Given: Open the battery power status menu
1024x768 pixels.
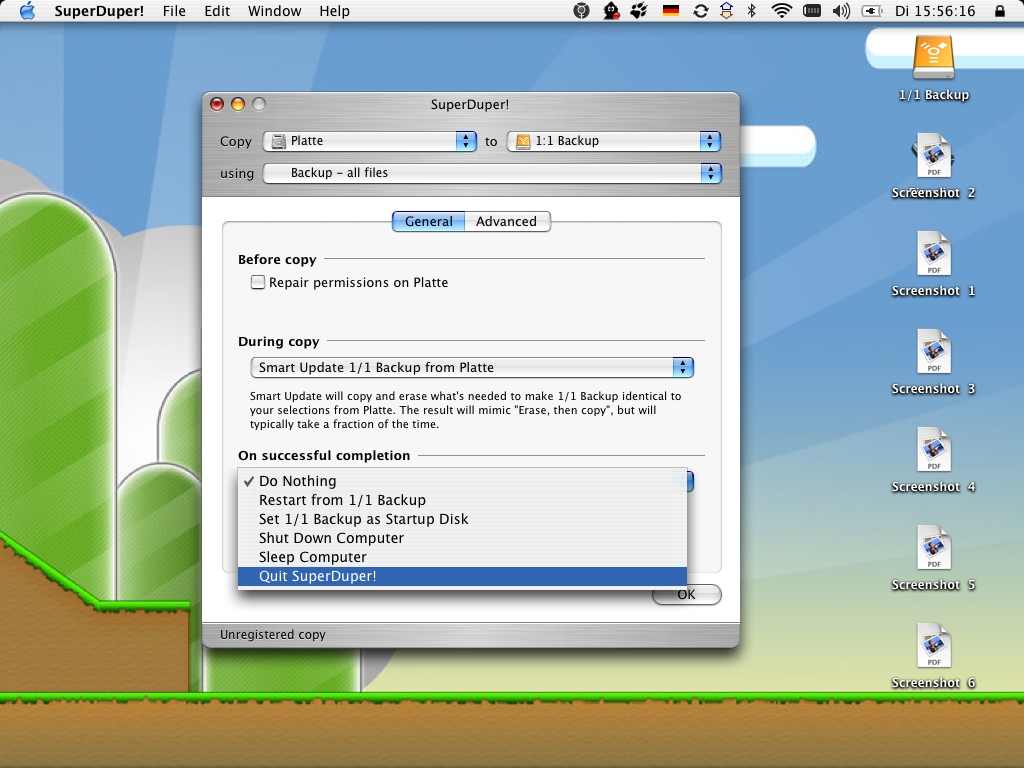Looking at the screenshot, I should (872, 11).
